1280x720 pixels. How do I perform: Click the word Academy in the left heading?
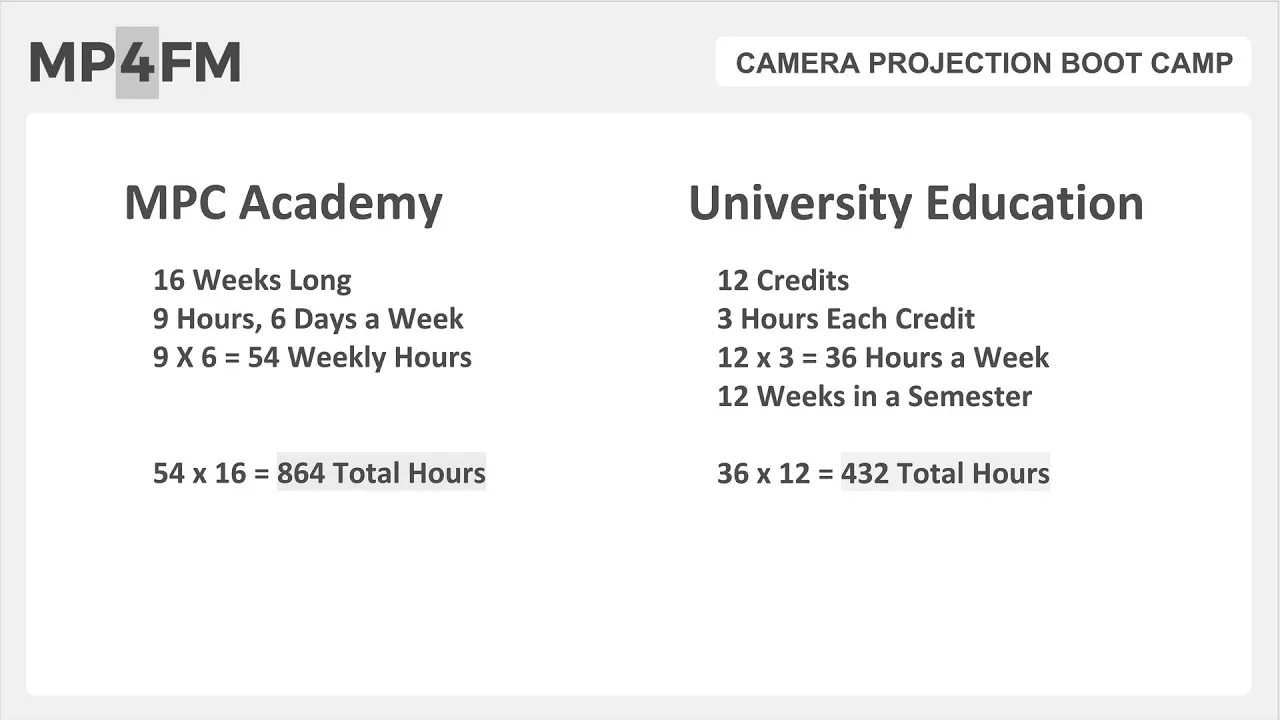click(x=340, y=203)
